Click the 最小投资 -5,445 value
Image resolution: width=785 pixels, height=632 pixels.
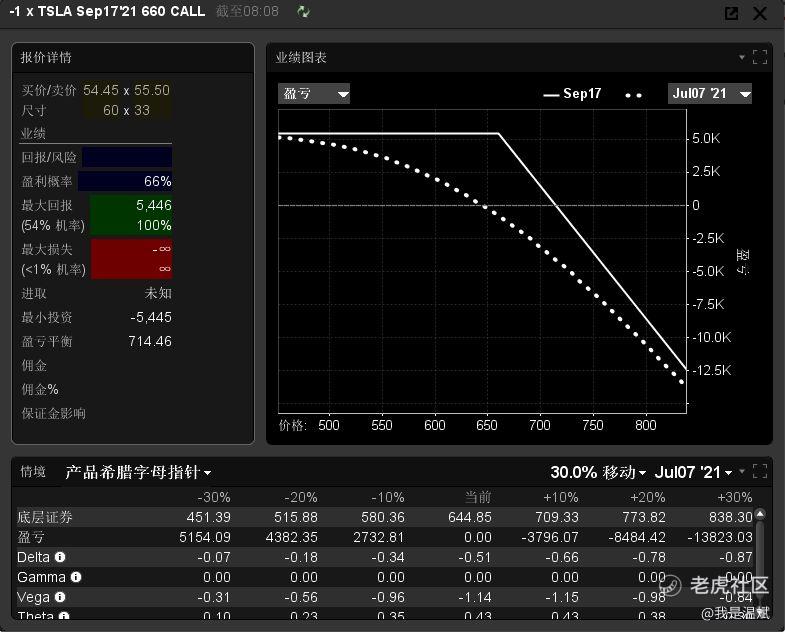151,318
